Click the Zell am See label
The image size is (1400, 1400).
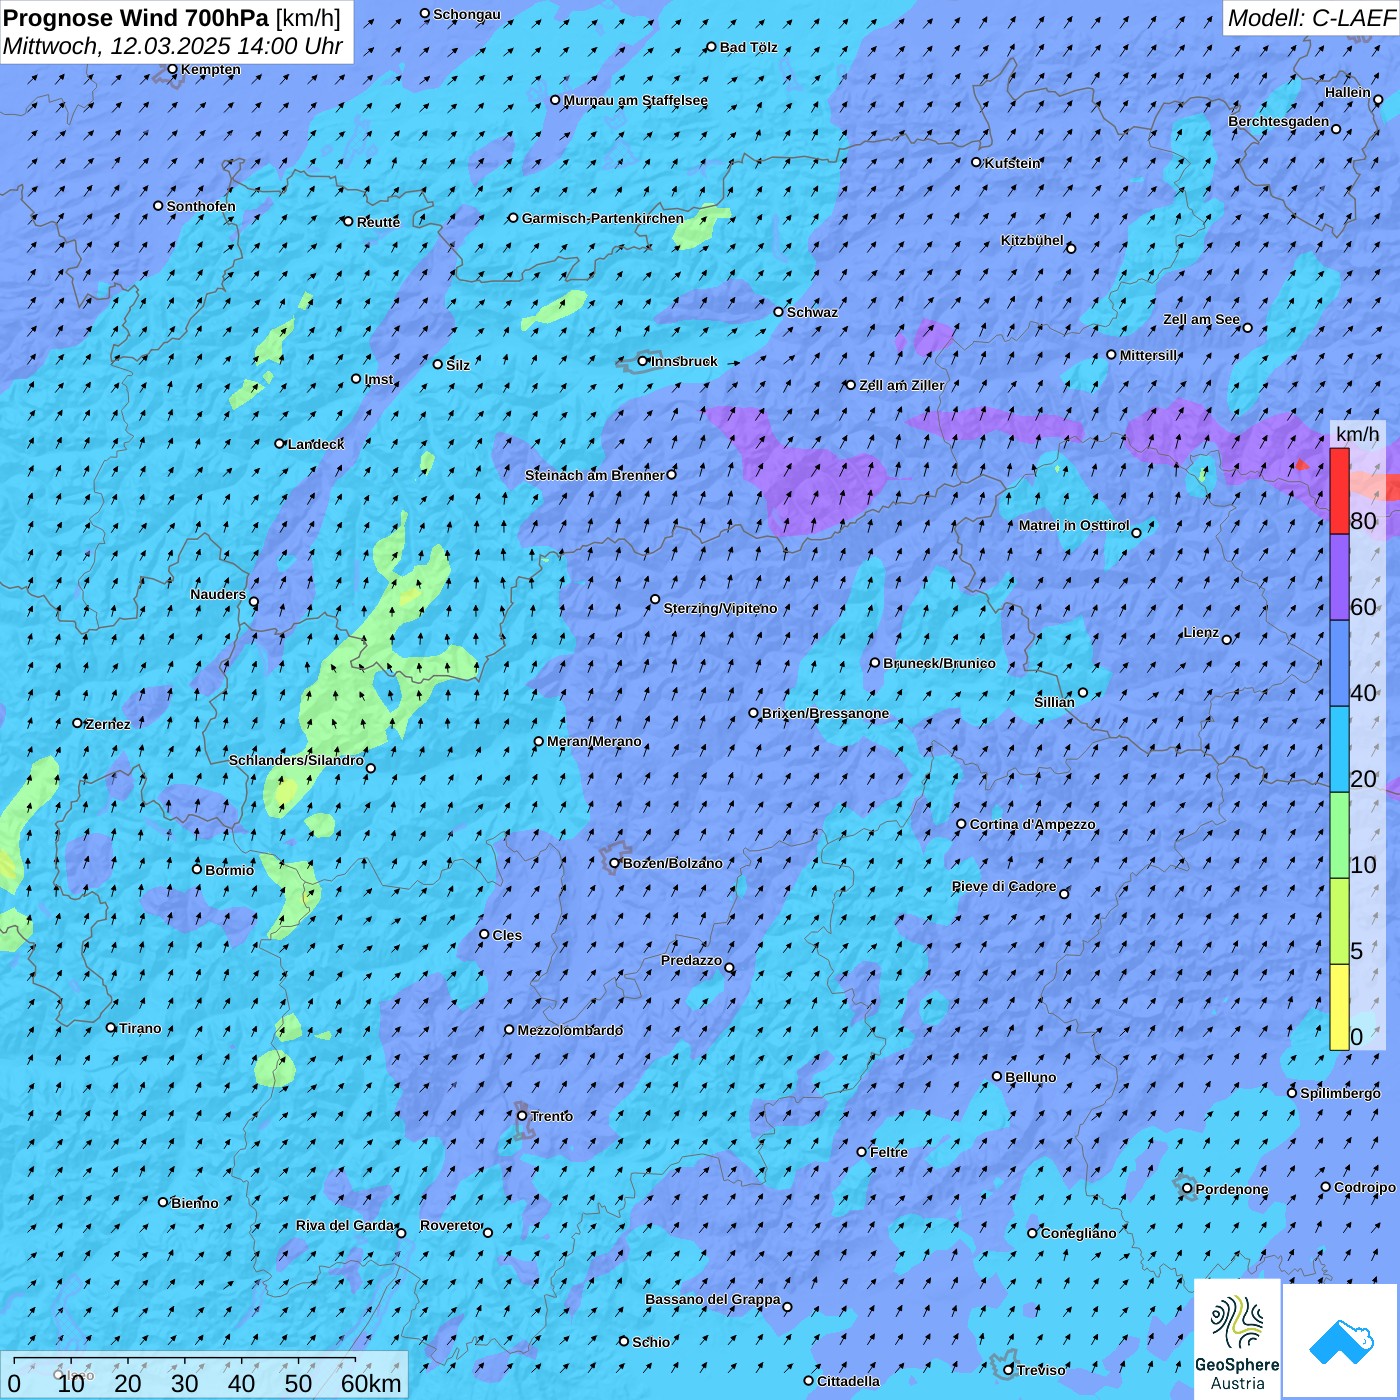(x=1201, y=319)
